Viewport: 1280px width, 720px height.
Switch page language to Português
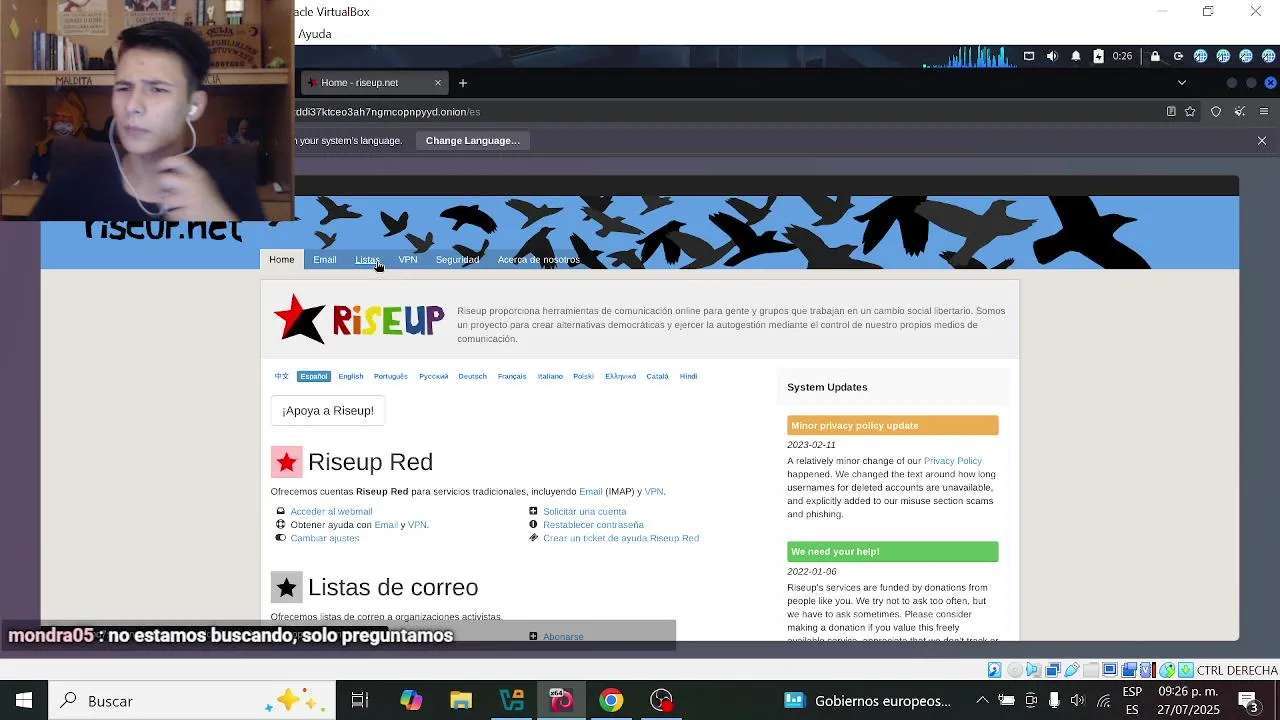click(391, 377)
